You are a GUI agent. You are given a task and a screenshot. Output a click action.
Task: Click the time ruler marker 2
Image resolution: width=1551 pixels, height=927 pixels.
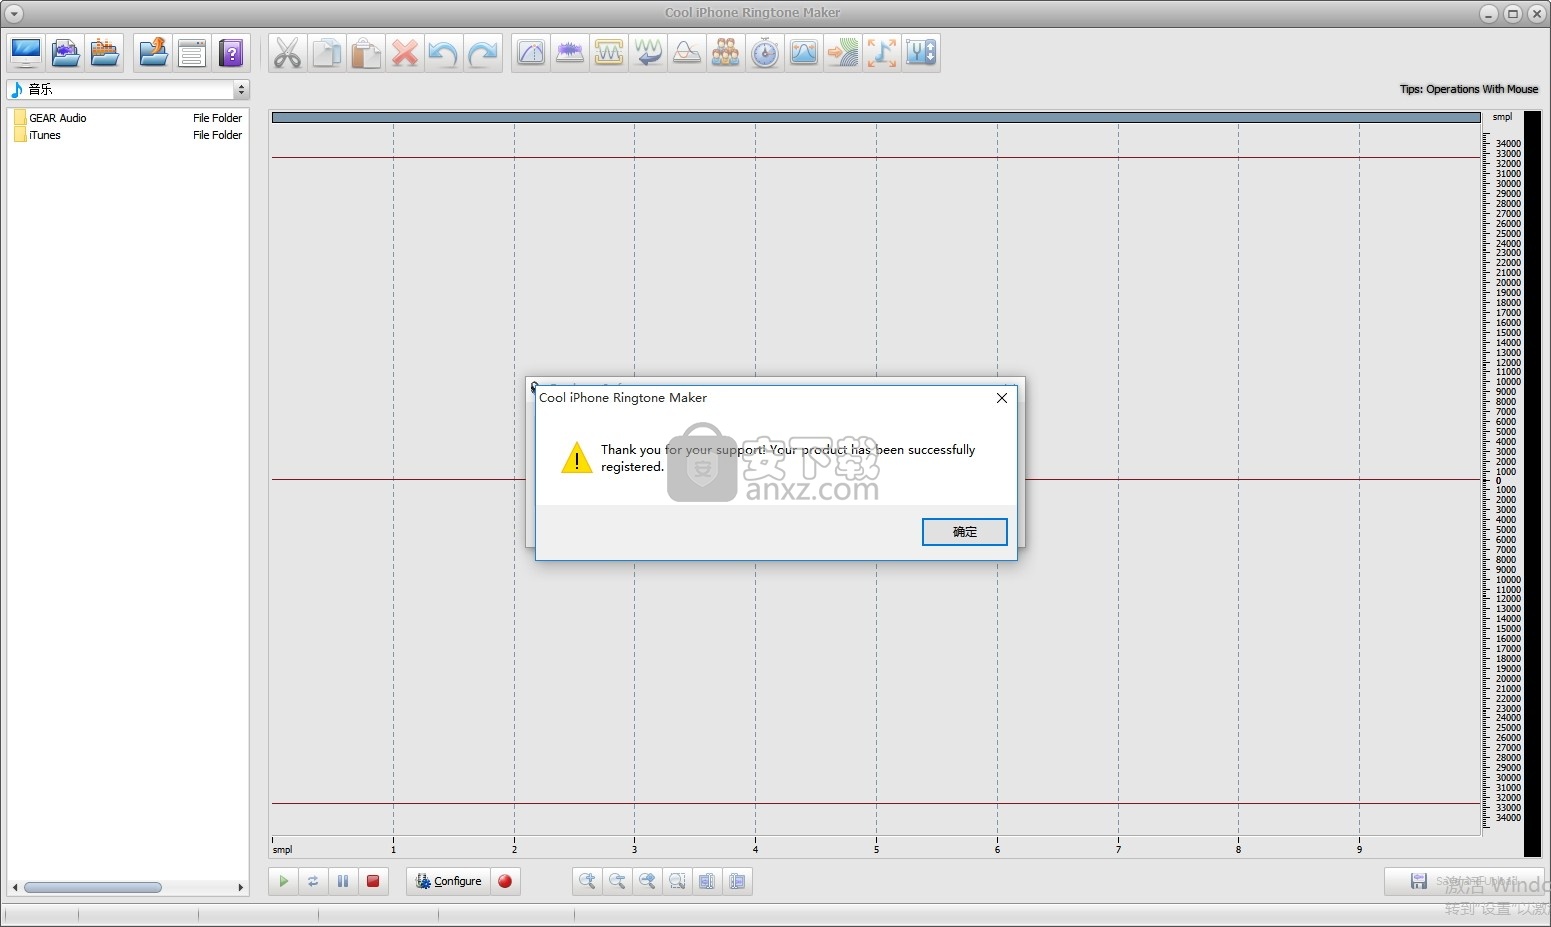(x=514, y=849)
